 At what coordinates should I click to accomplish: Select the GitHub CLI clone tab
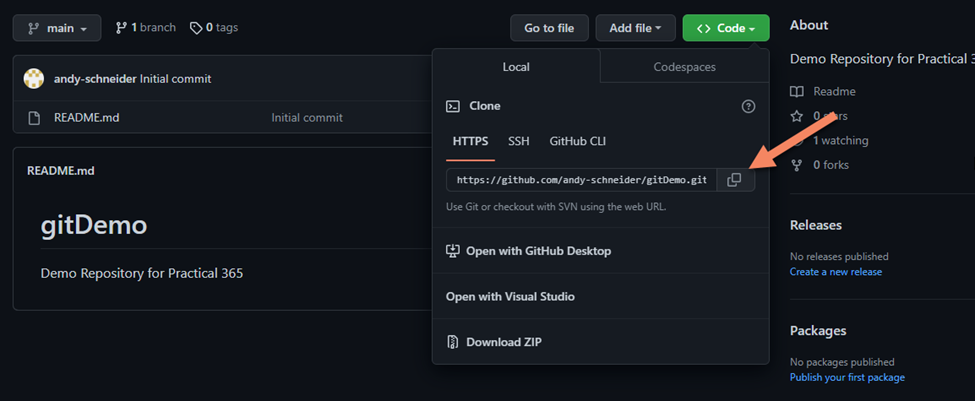pos(578,142)
